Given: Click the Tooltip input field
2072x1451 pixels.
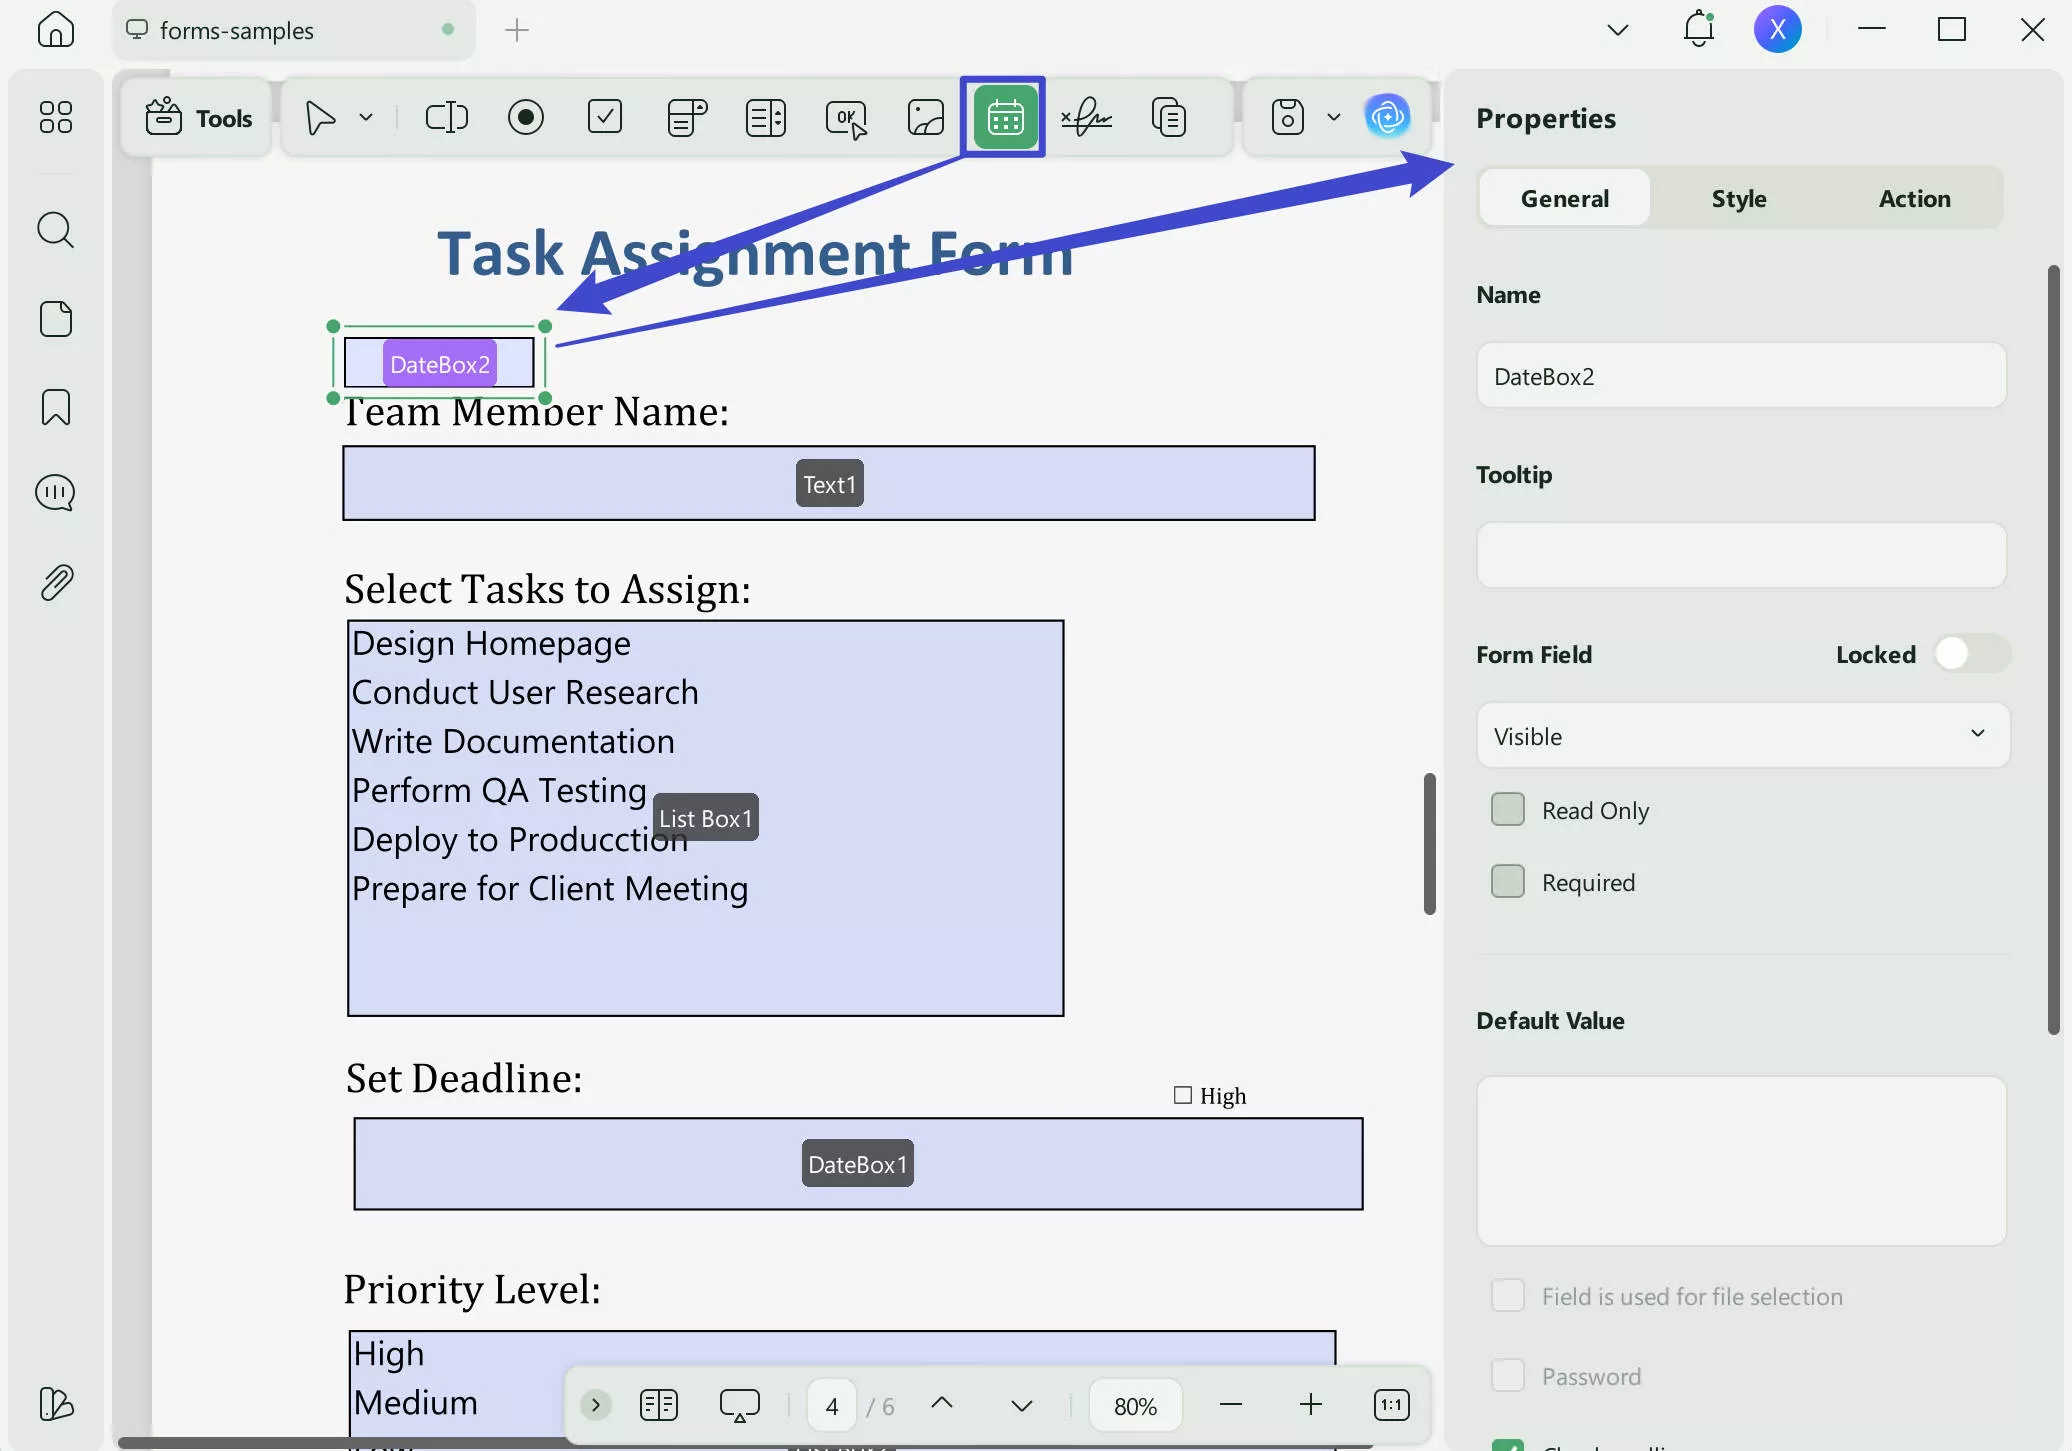Looking at the screenshot, I should [x=1741, y=555].
